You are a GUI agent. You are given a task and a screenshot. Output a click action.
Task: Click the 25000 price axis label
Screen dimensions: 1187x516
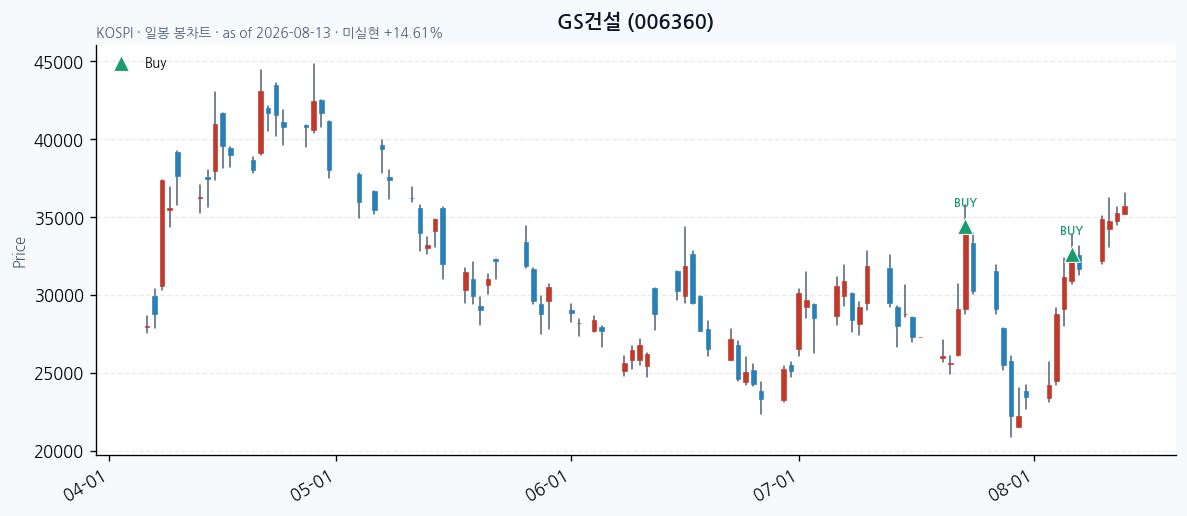(58, 374)
